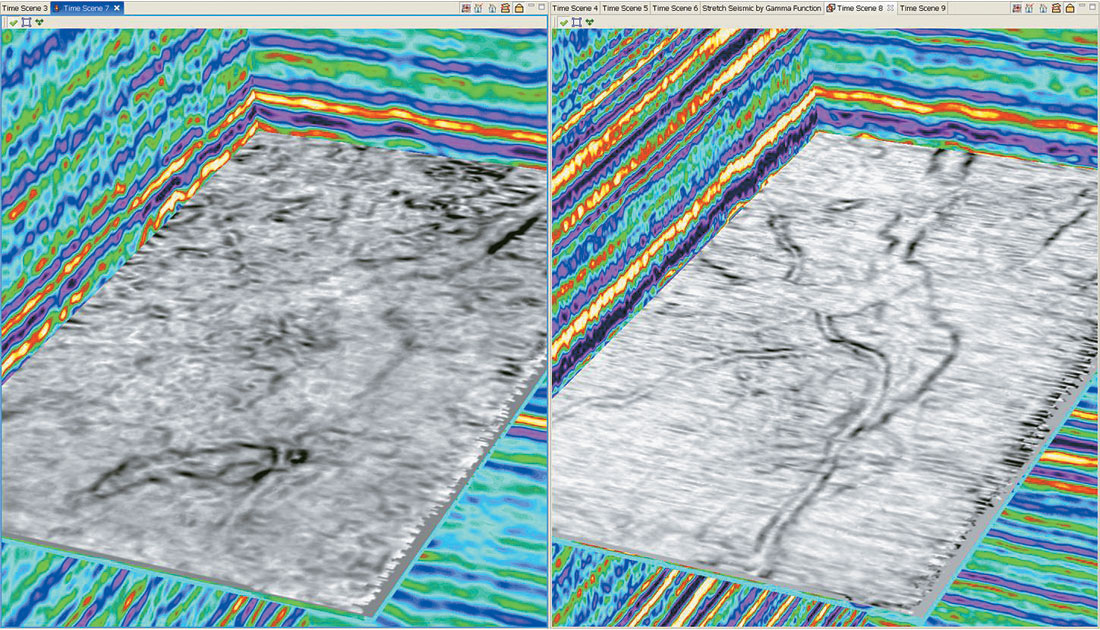Switch to the Time Scene 3 tab

[x=25, y=8]
